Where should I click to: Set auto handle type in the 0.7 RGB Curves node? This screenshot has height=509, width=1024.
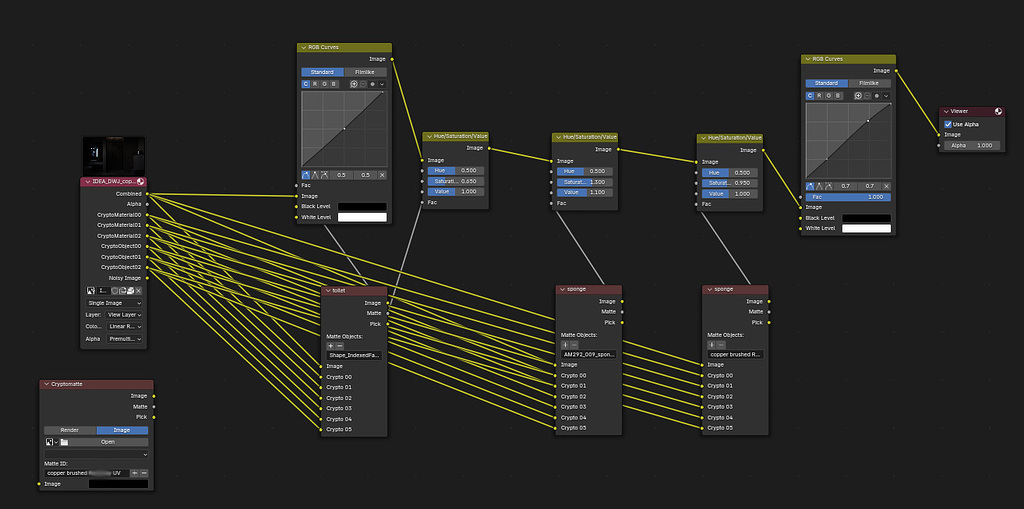(x=810, y=186)
